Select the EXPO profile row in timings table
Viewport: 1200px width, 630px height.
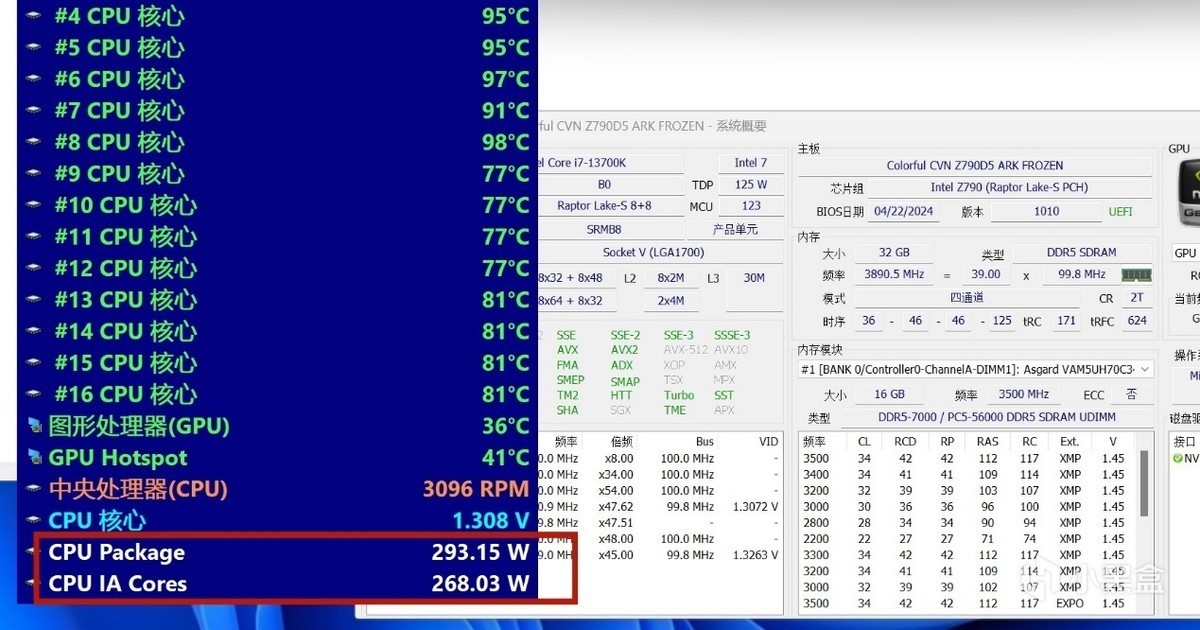coord(970,603)
